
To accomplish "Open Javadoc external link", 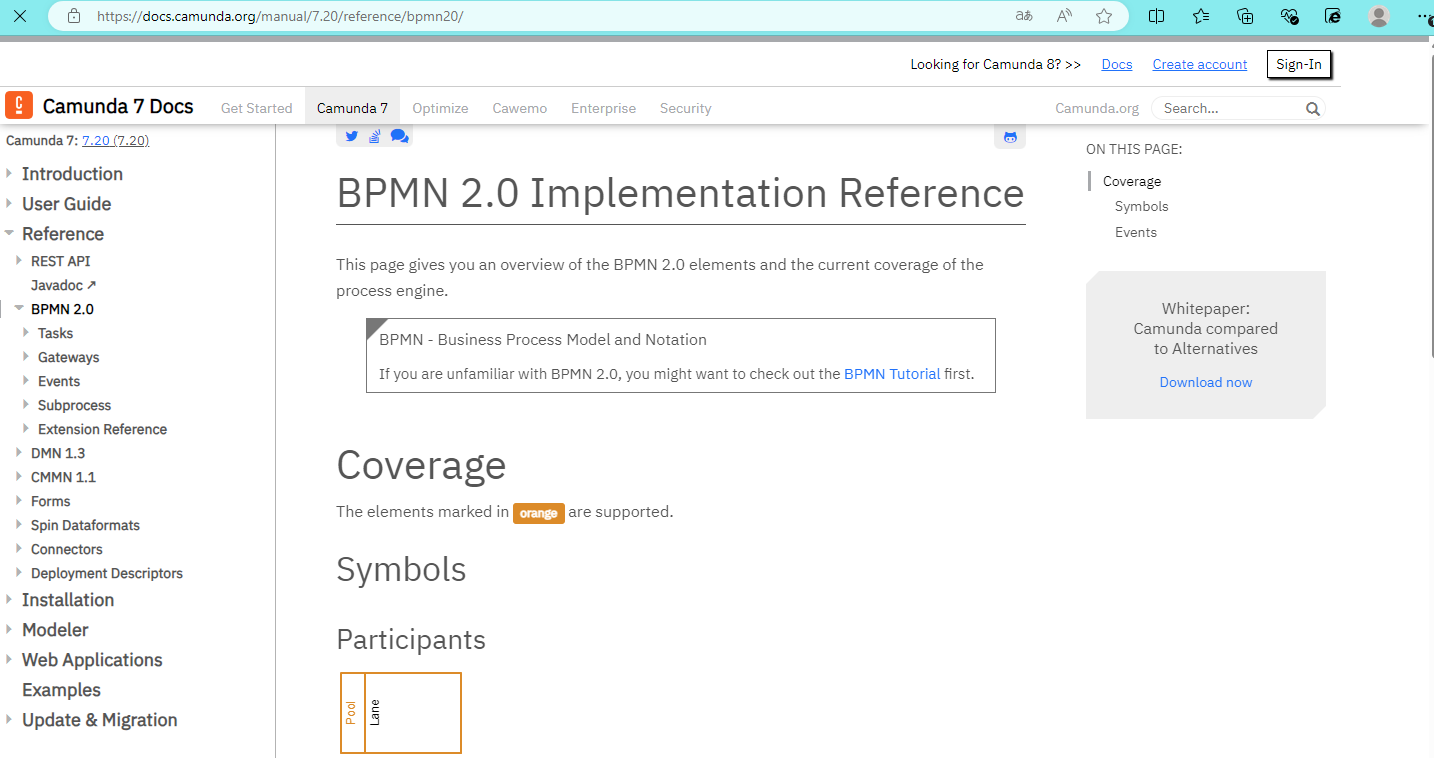I will tap(64, 285).
